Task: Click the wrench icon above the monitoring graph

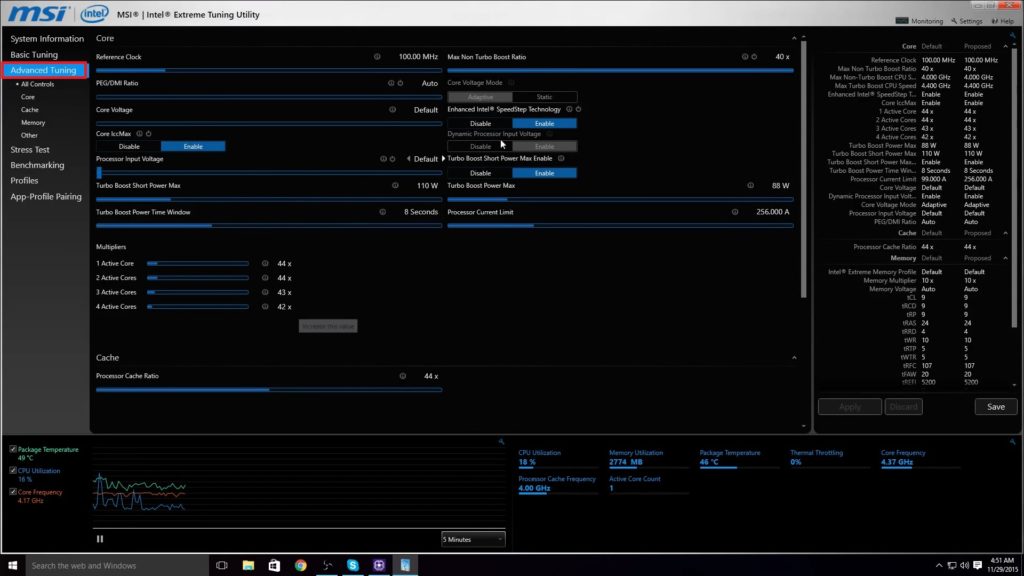Action: tap(502, 442)
